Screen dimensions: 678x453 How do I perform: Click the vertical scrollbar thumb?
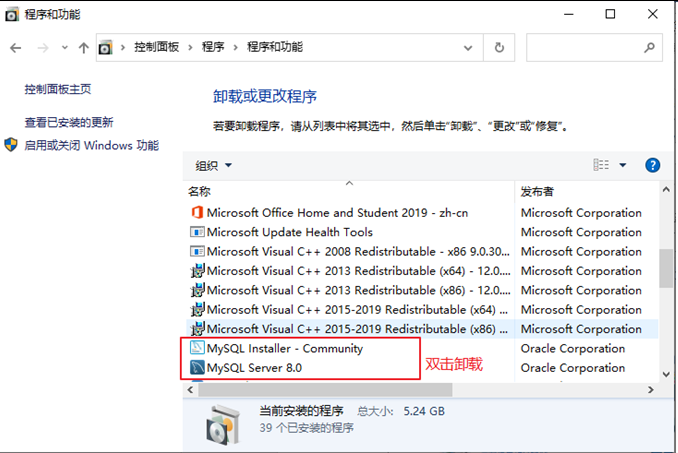click(666, 268)
